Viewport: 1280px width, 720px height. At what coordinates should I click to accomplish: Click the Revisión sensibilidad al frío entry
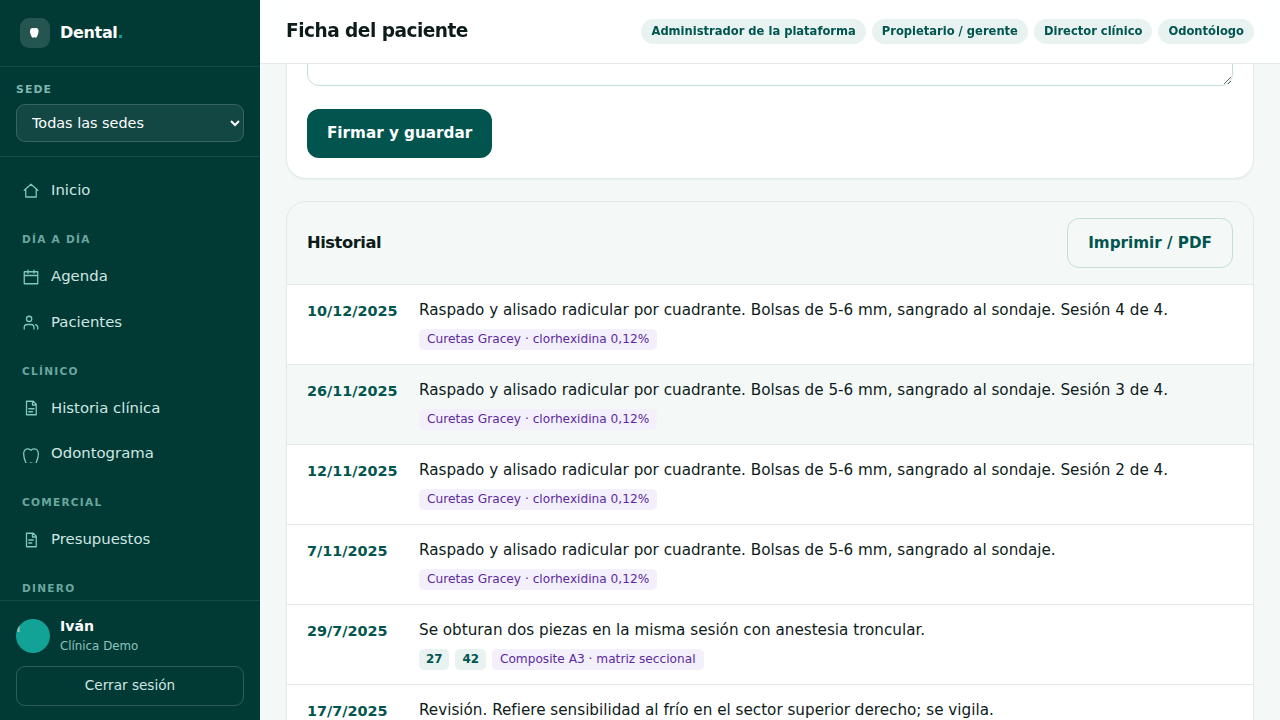tap(706, 710)
